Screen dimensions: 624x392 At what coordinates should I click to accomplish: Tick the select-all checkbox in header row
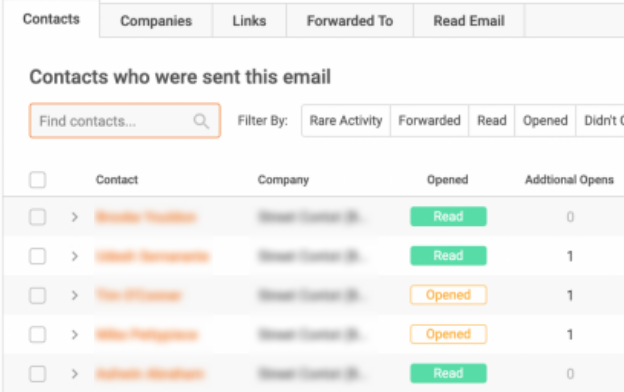click(37, 180)
